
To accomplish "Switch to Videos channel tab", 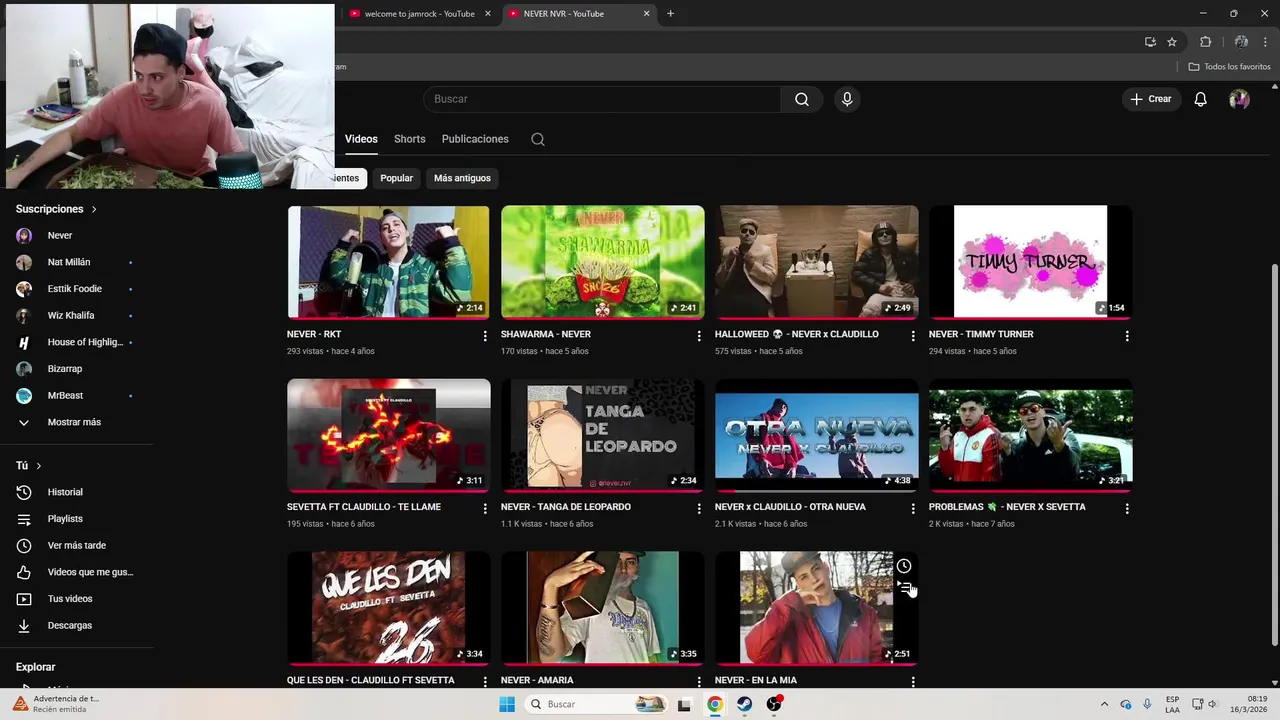I will 361,139.
